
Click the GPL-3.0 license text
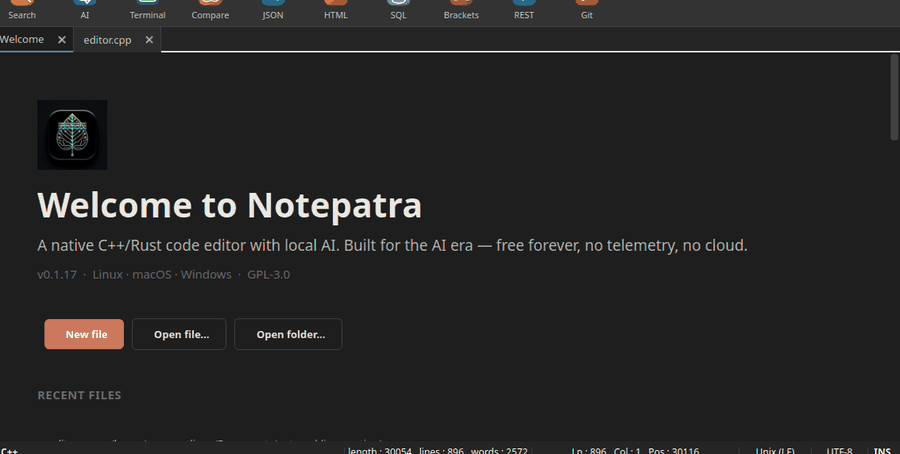click(269, 274)
